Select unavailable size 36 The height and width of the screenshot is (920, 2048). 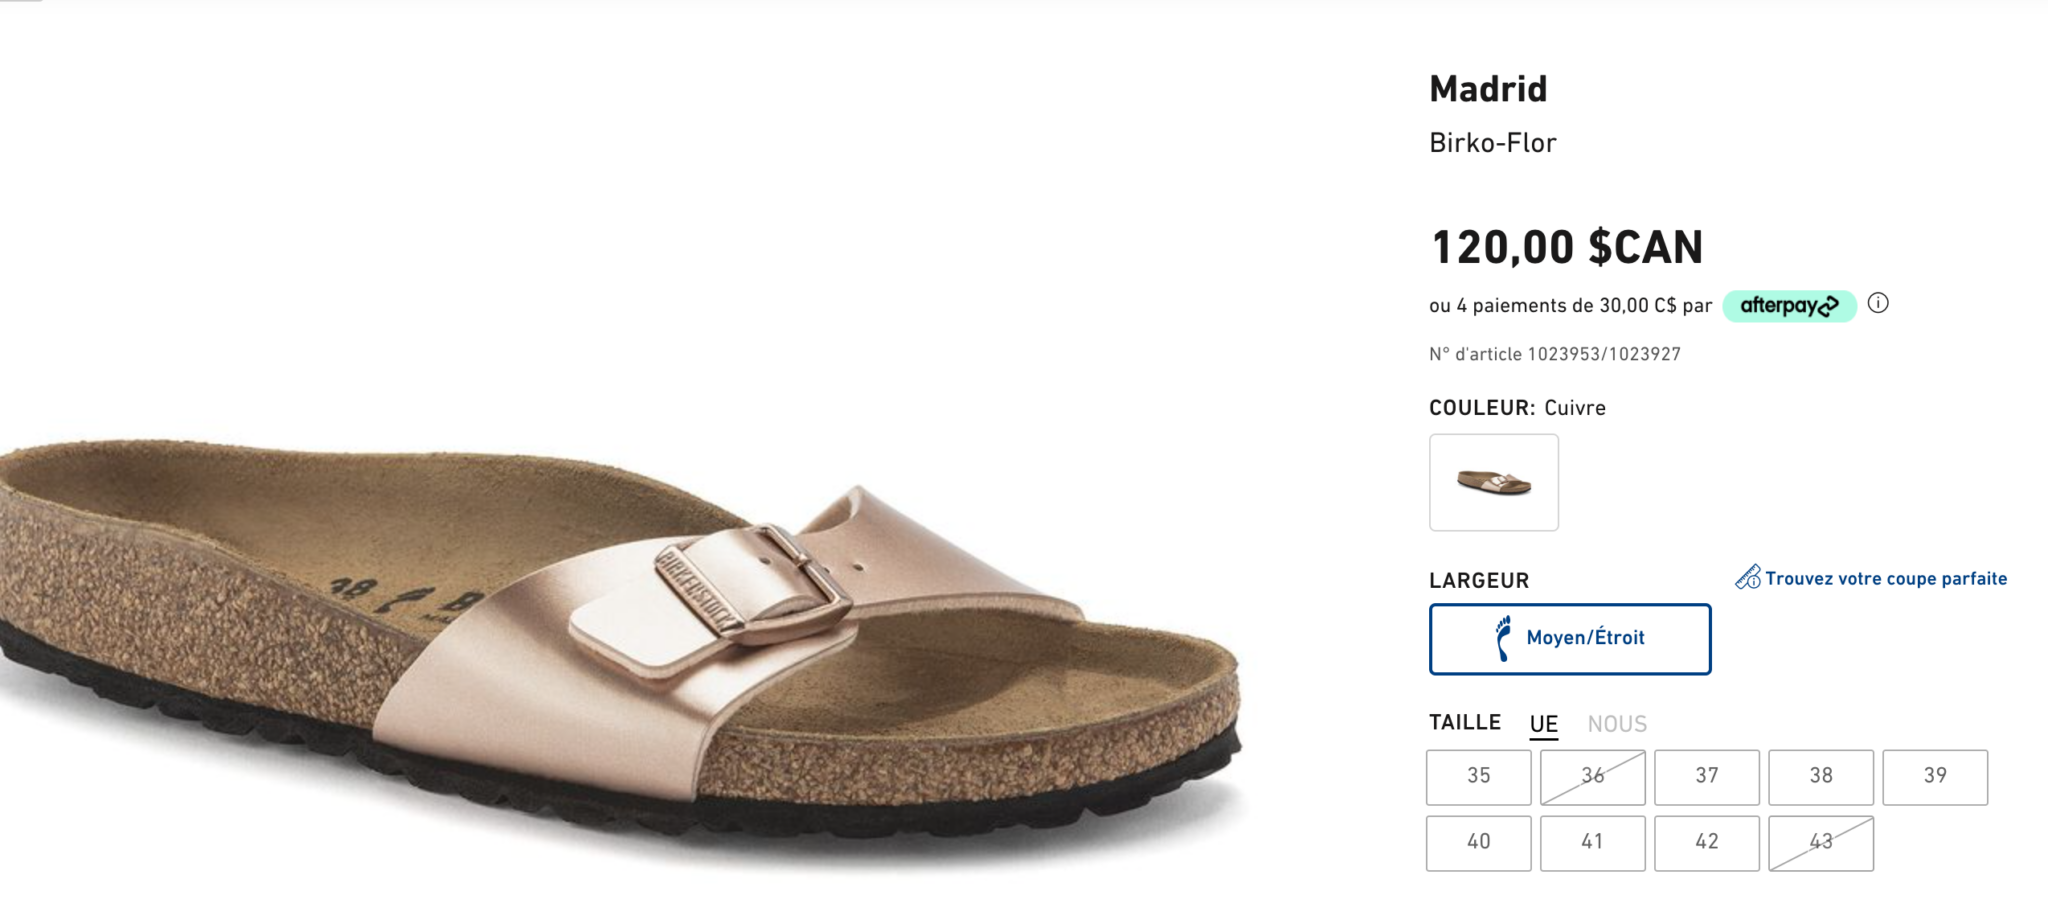[x=1592, y=776]
